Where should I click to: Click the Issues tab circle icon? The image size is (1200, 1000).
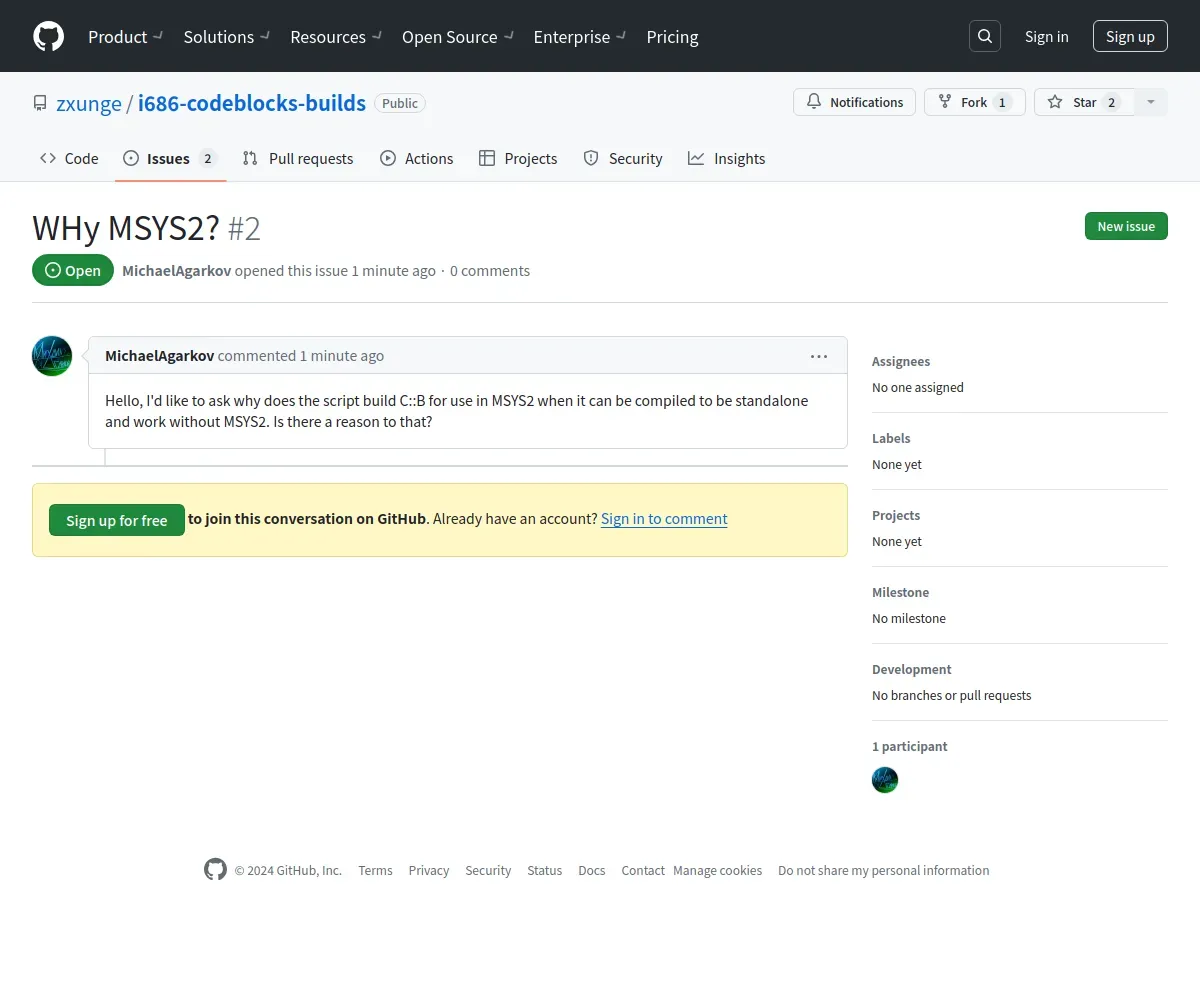[x=131, y=158]
